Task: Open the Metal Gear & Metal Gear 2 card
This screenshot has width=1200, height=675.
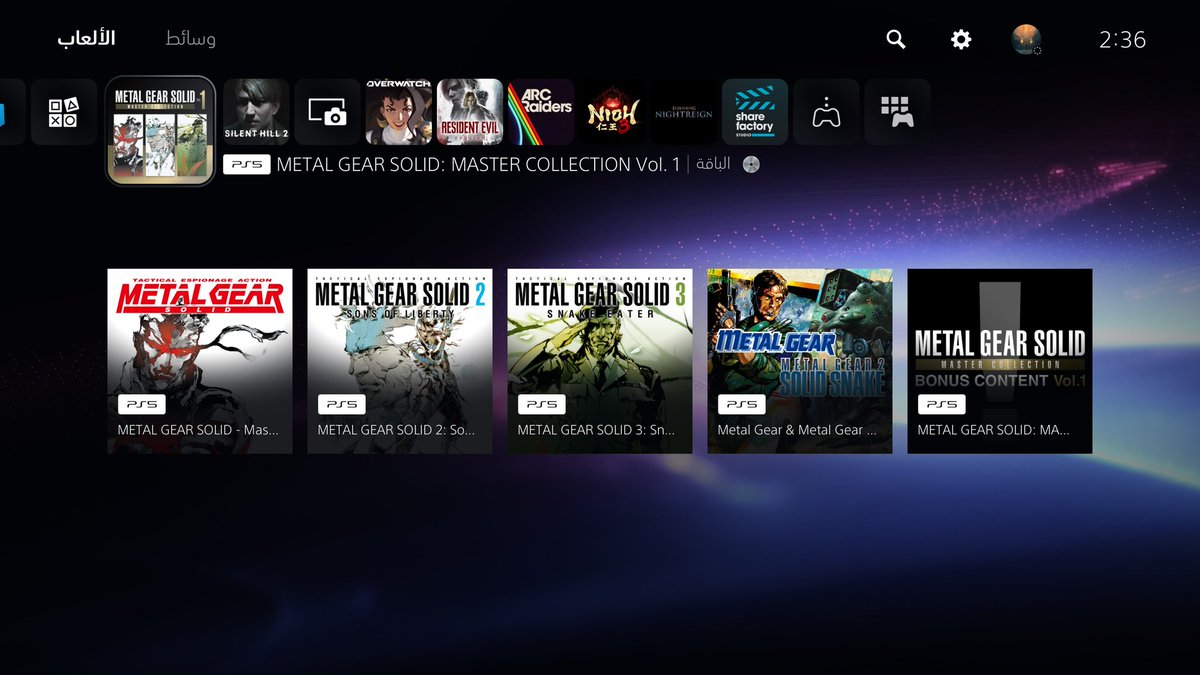Action: click(800, 361)
